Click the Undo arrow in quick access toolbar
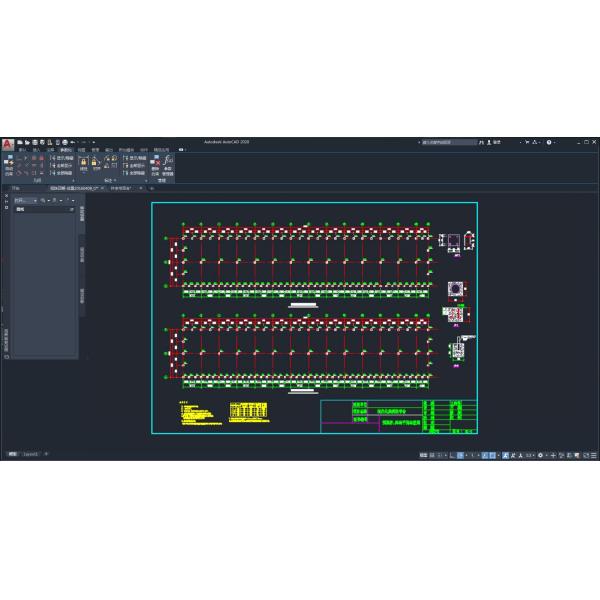This screenshot has width=600, height=600. click(x=73, y=142)
